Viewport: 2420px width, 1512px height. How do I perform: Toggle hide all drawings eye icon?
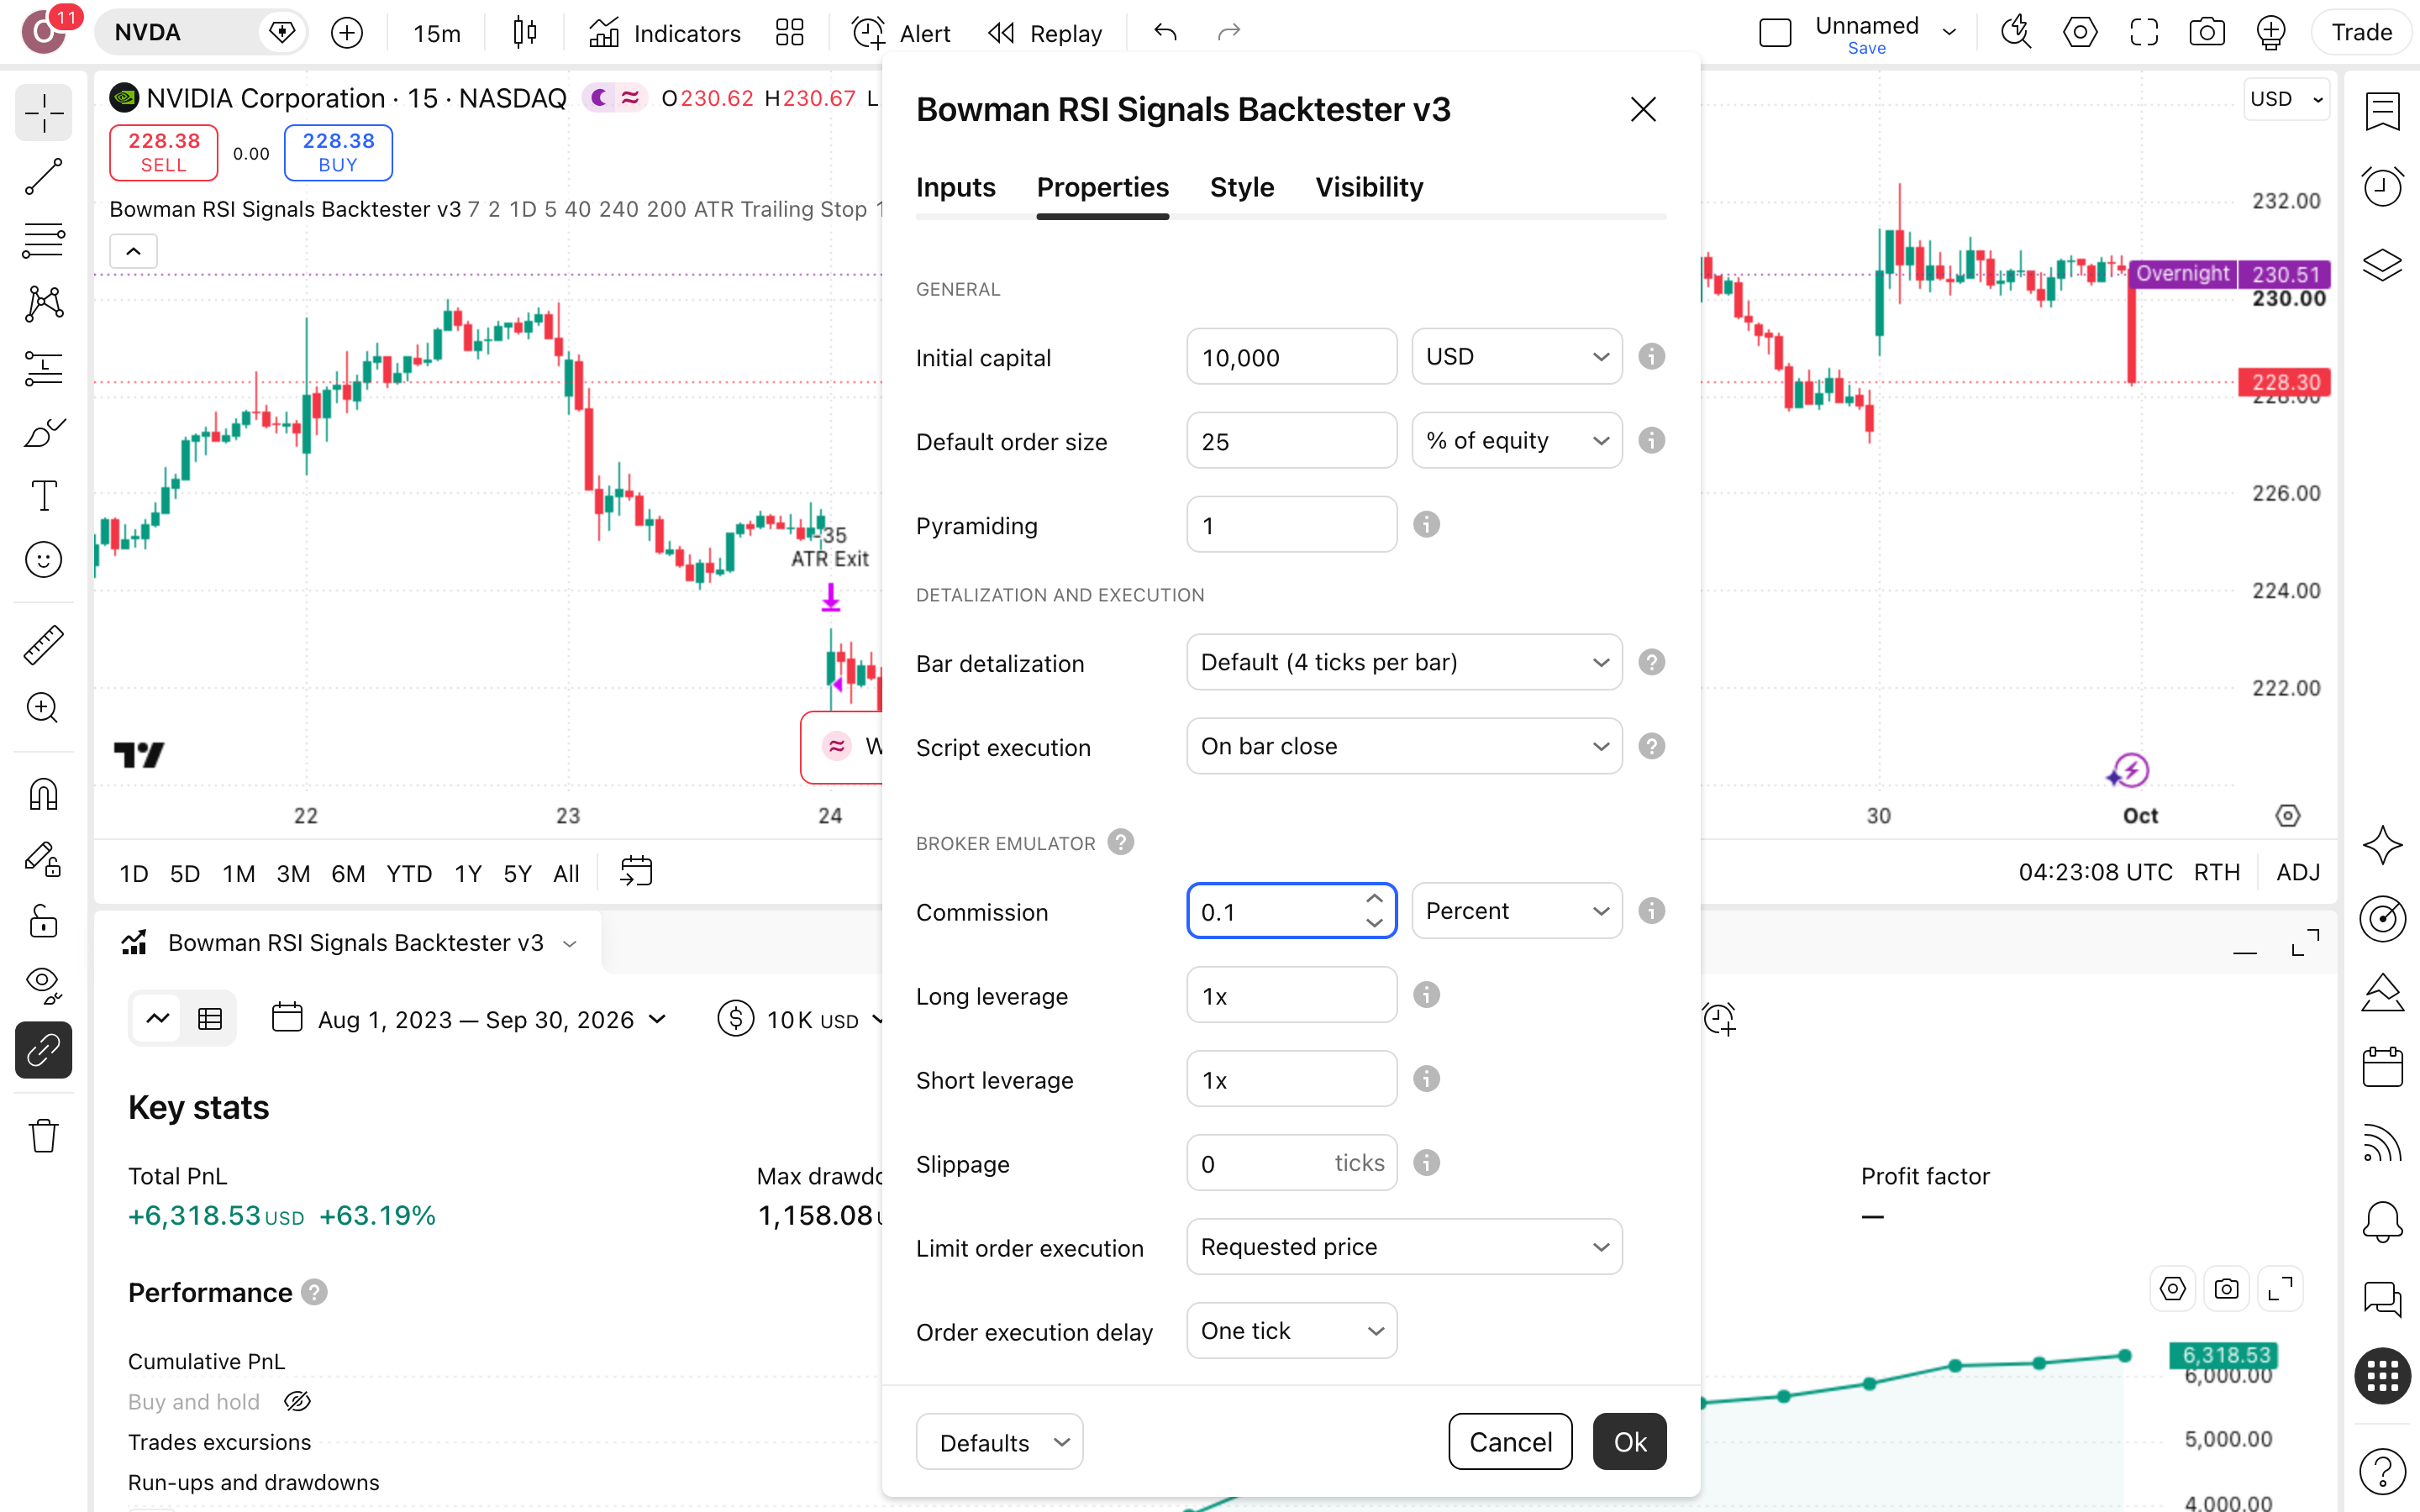(43, 985)
